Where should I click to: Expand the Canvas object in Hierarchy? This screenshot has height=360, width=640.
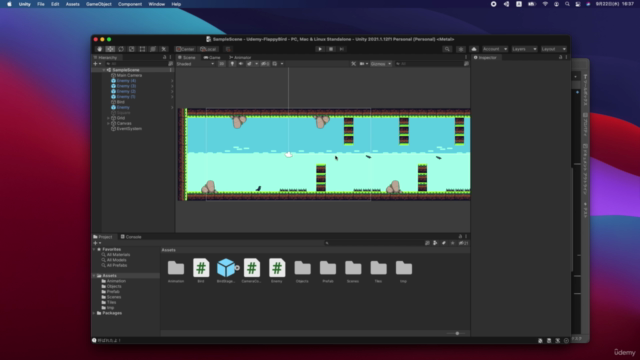109,123
